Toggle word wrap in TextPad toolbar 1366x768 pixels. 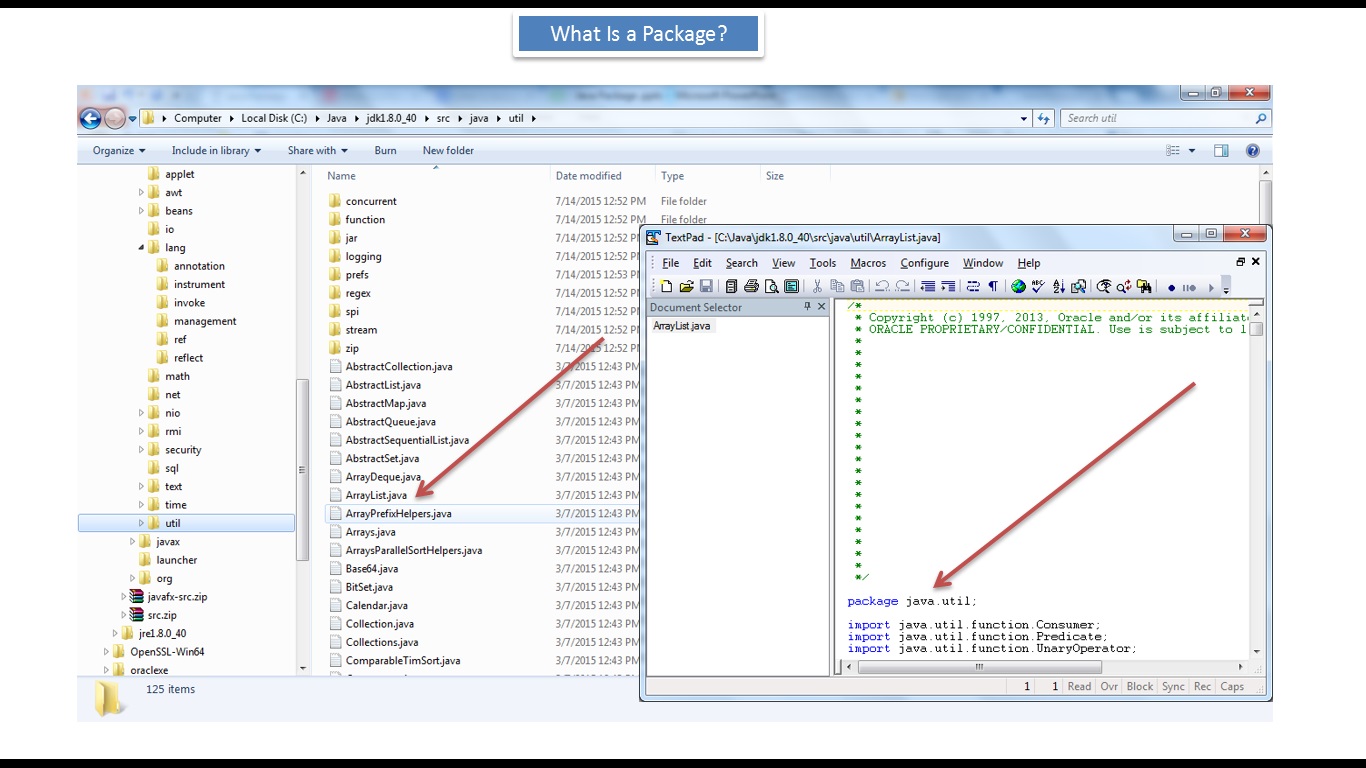pos(973,287)
